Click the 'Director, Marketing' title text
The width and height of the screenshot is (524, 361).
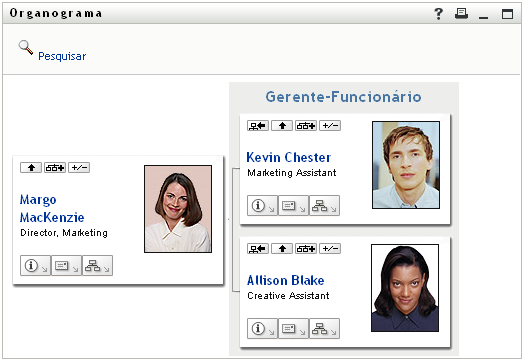[64, 233]
